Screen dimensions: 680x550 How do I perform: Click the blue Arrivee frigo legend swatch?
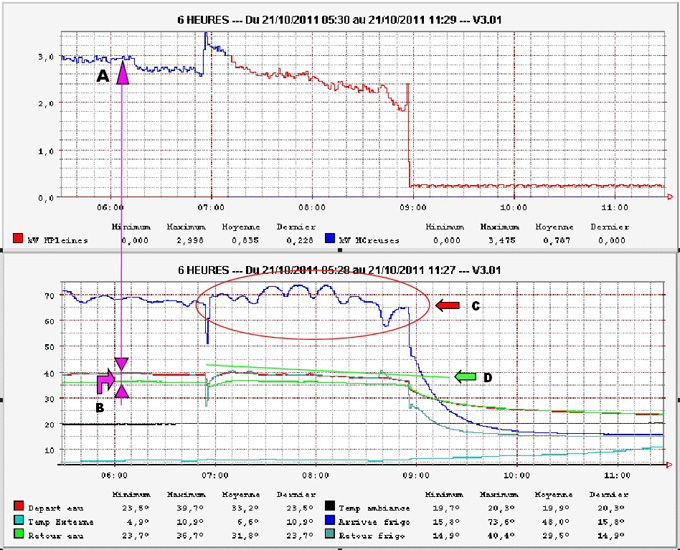329,521
